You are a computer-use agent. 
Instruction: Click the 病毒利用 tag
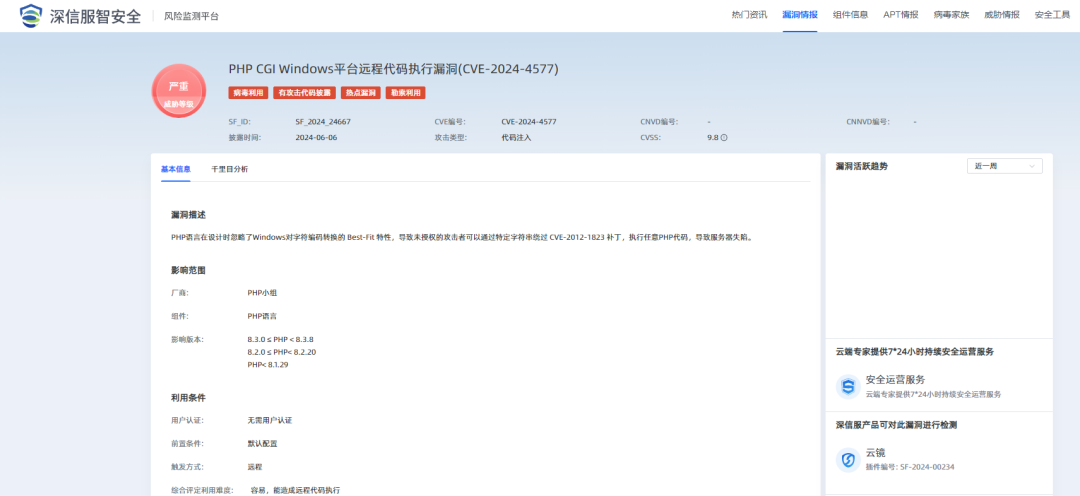(x=248, y=92)
